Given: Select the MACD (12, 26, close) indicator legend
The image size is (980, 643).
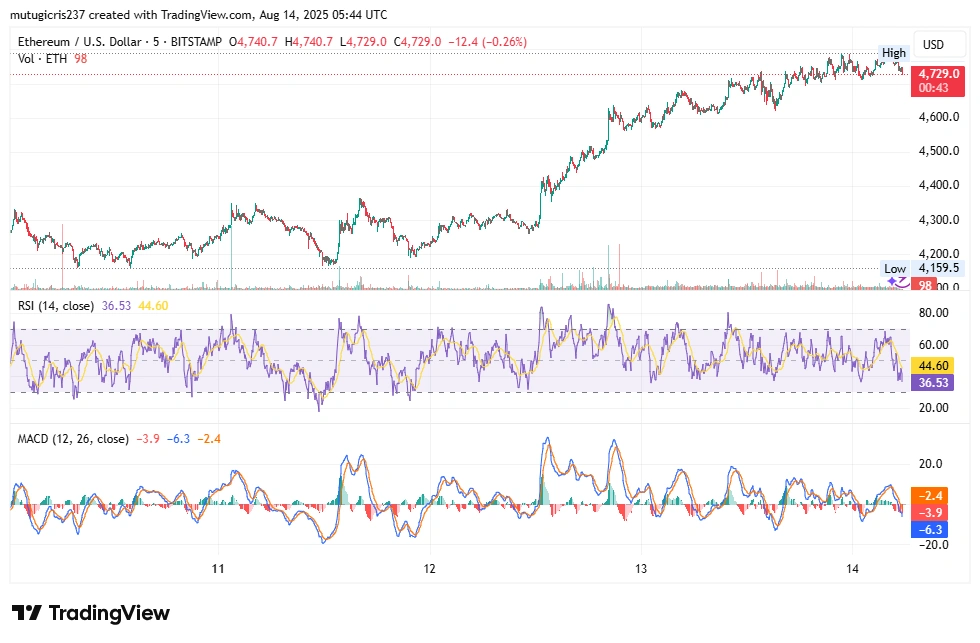Looking at the screenshot, I should [73, 439].
